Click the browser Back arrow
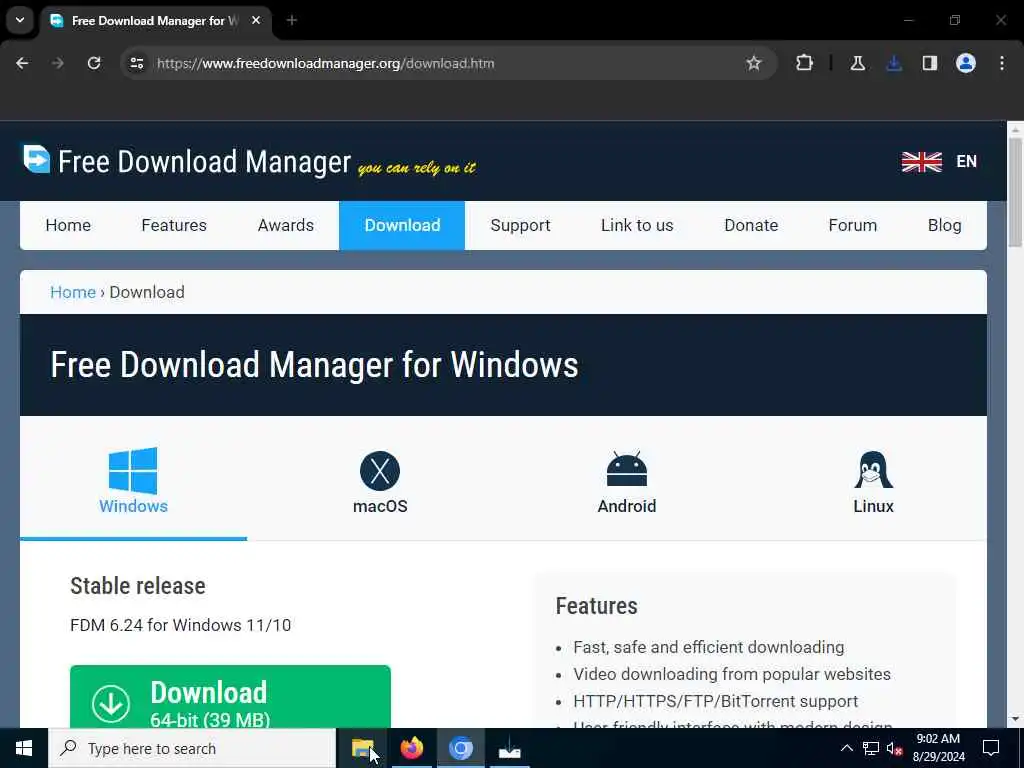Viewport: 1024px width, 768px height. point(22,63)
